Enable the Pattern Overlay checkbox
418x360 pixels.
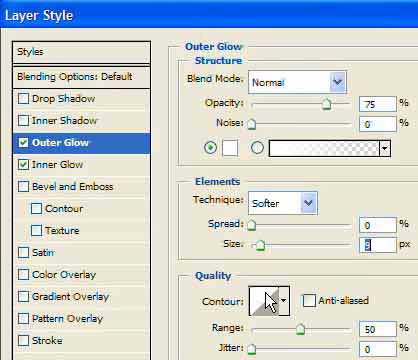point(23,318)
